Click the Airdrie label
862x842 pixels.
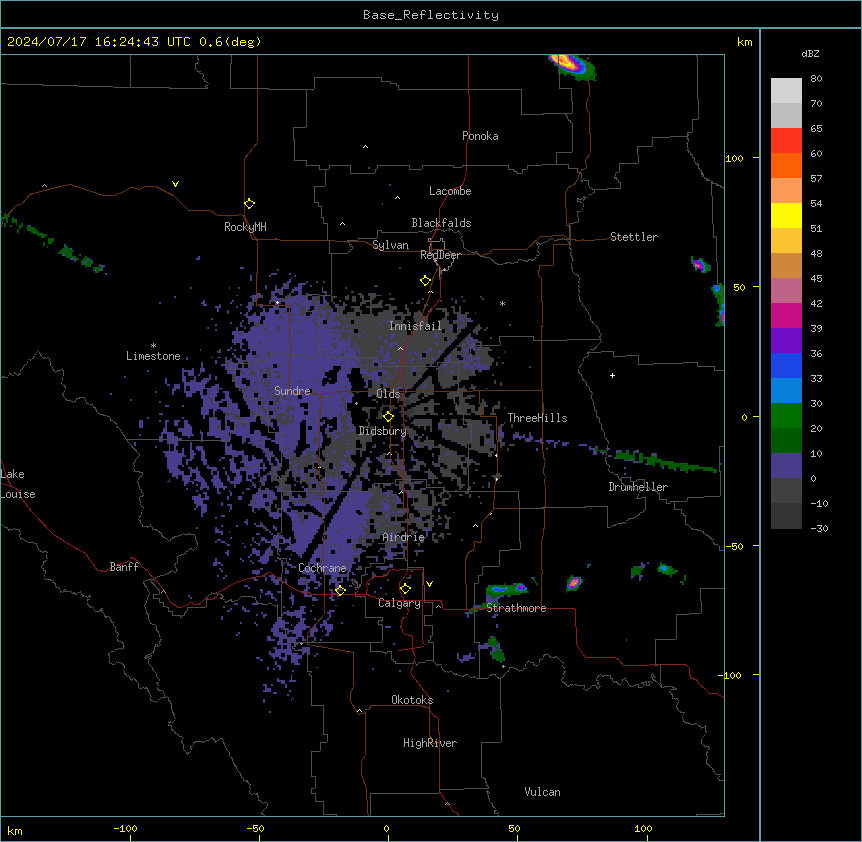coord(404,537)
